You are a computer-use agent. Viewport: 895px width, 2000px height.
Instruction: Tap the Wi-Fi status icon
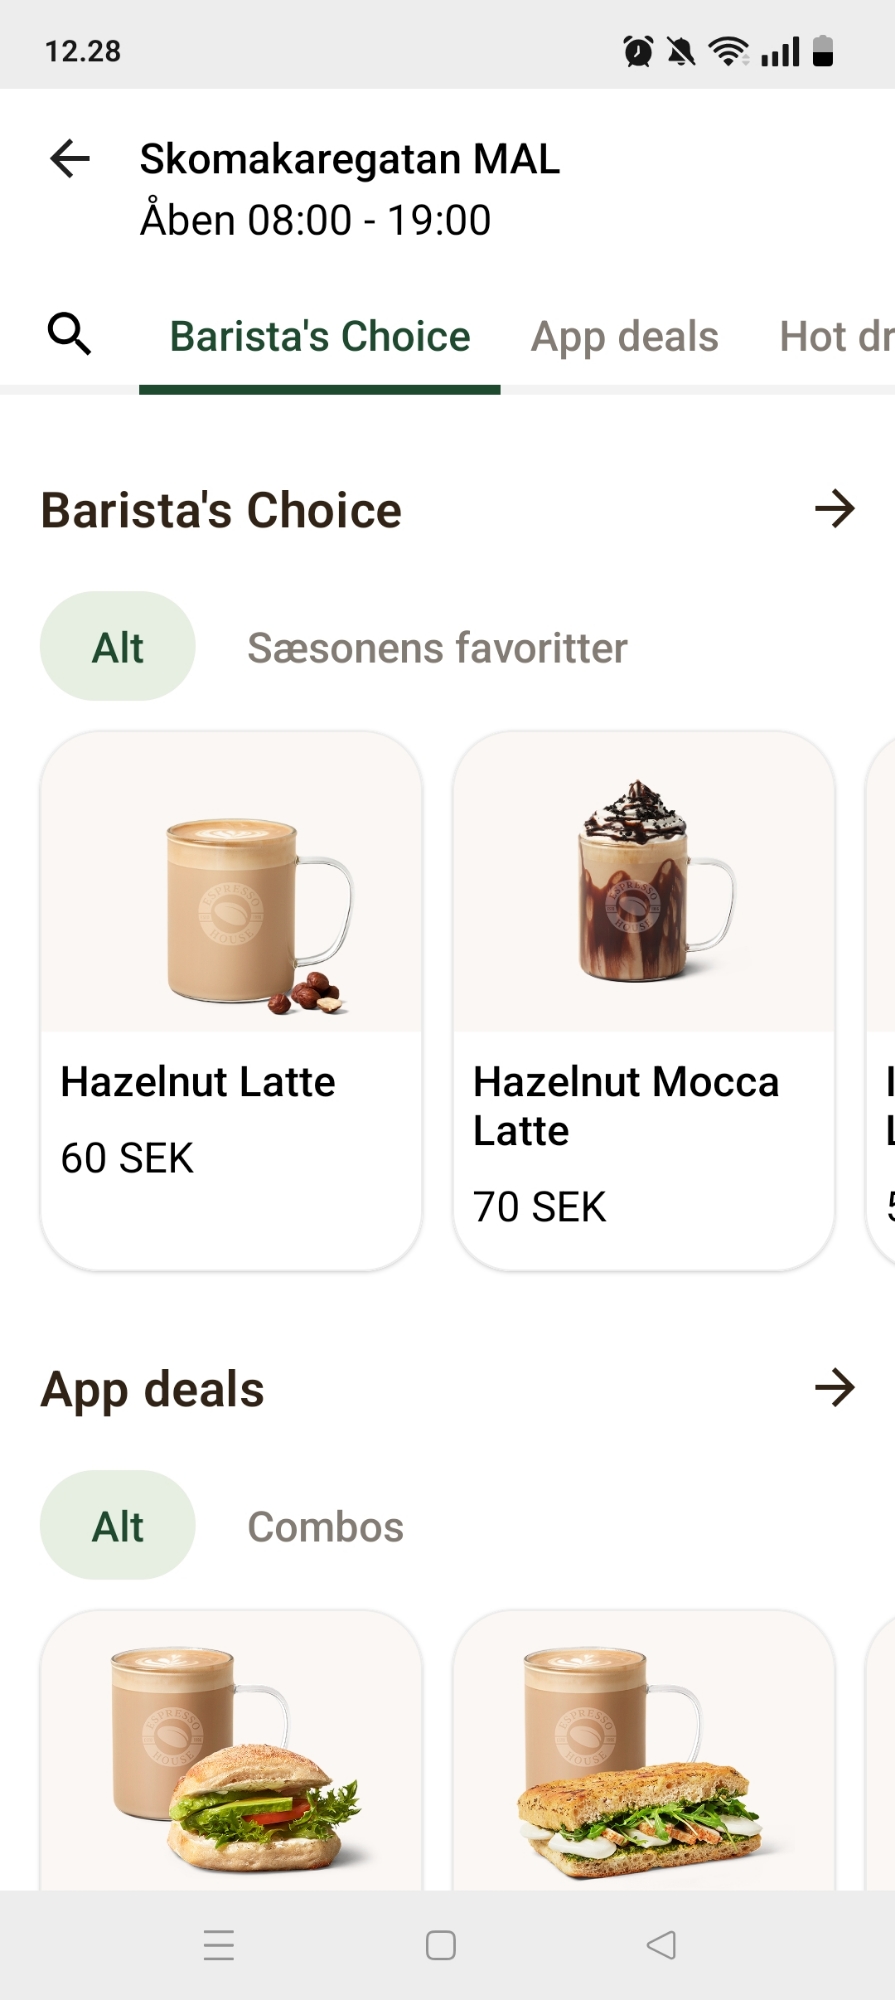(728, 51)
